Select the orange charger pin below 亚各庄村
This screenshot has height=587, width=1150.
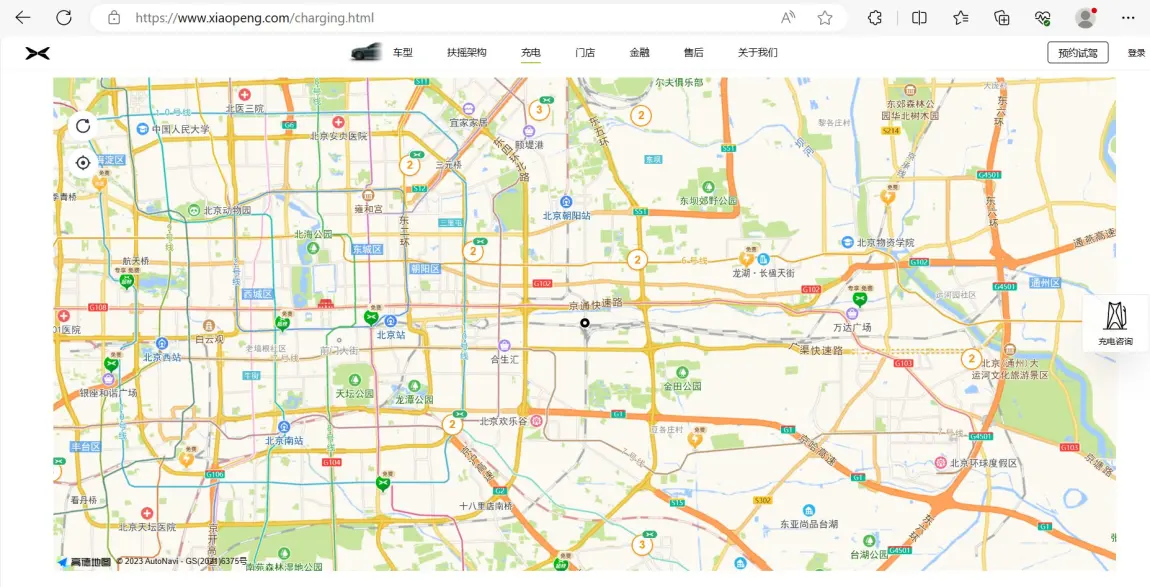click(695, 439)
